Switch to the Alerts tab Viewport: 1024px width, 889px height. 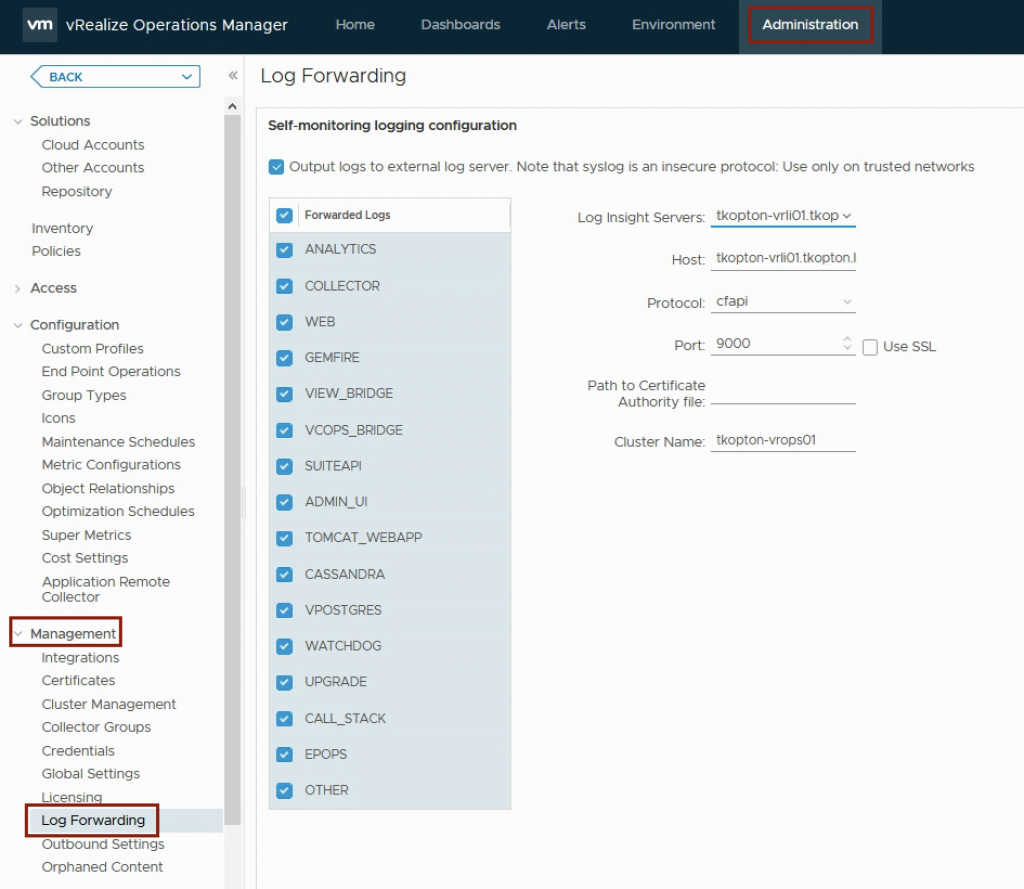click(x=566, y=25)
